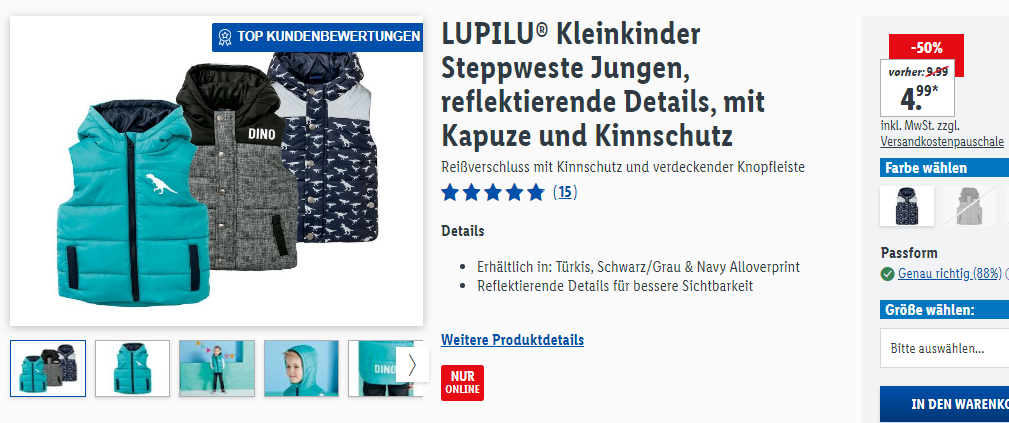Select the crossed-out grey vest color

pyautogui.click(x=968, y=205)
